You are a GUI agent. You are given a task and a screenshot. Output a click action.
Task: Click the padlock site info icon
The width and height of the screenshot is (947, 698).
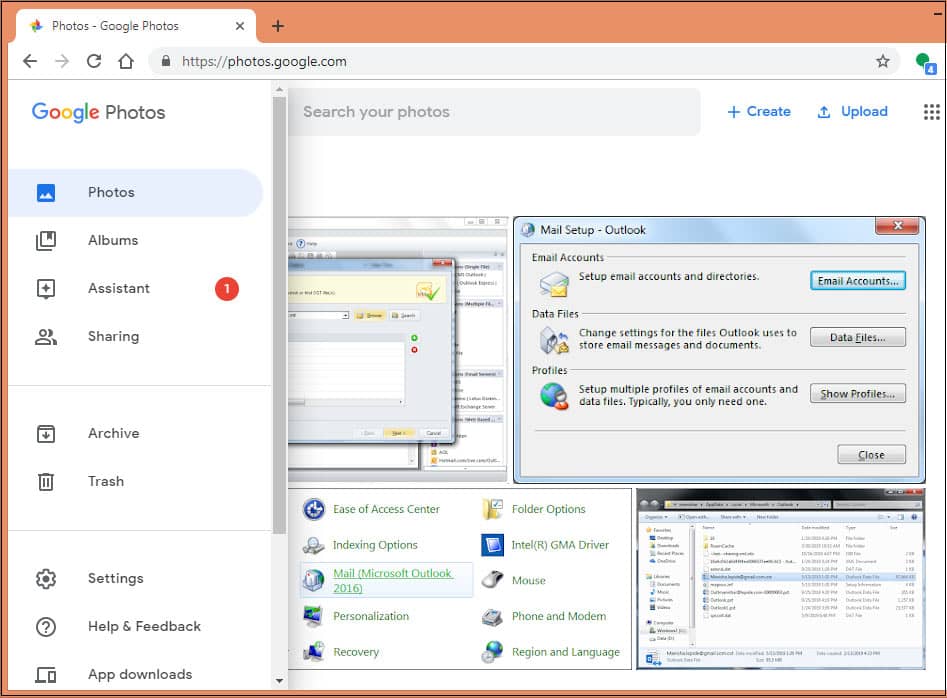point(165,61)
